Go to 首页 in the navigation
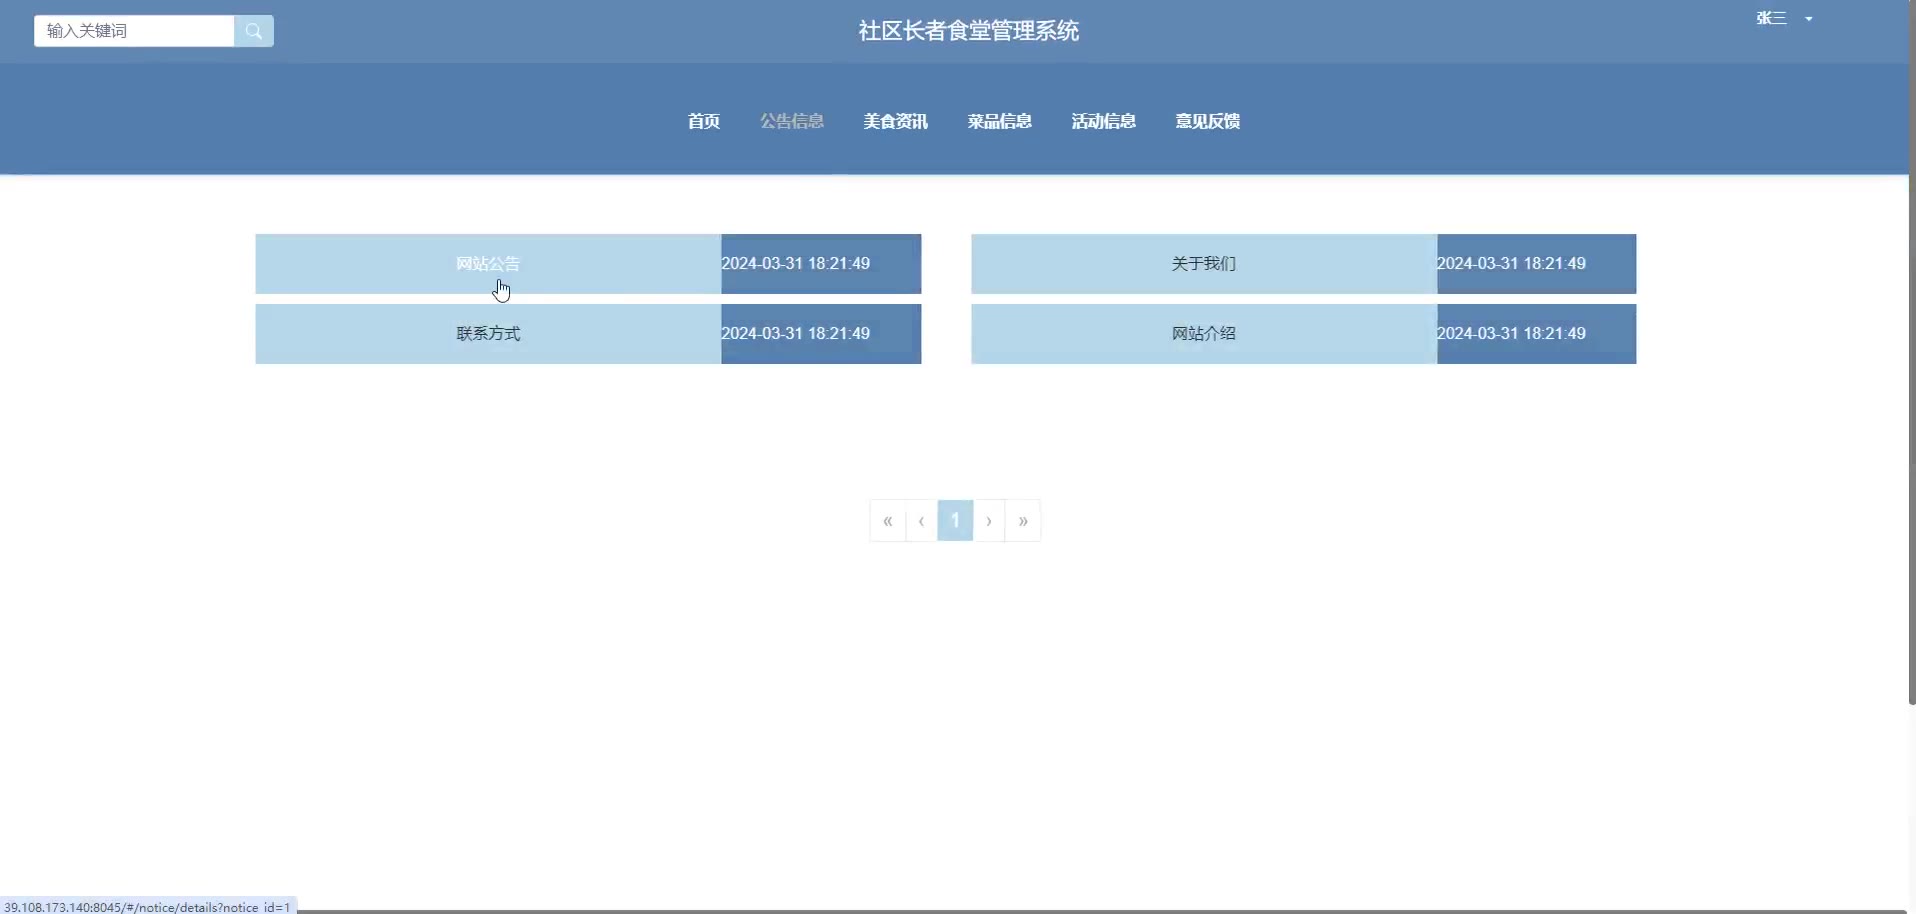Viewport: 1916px width, 914px height. pos(704,121)
